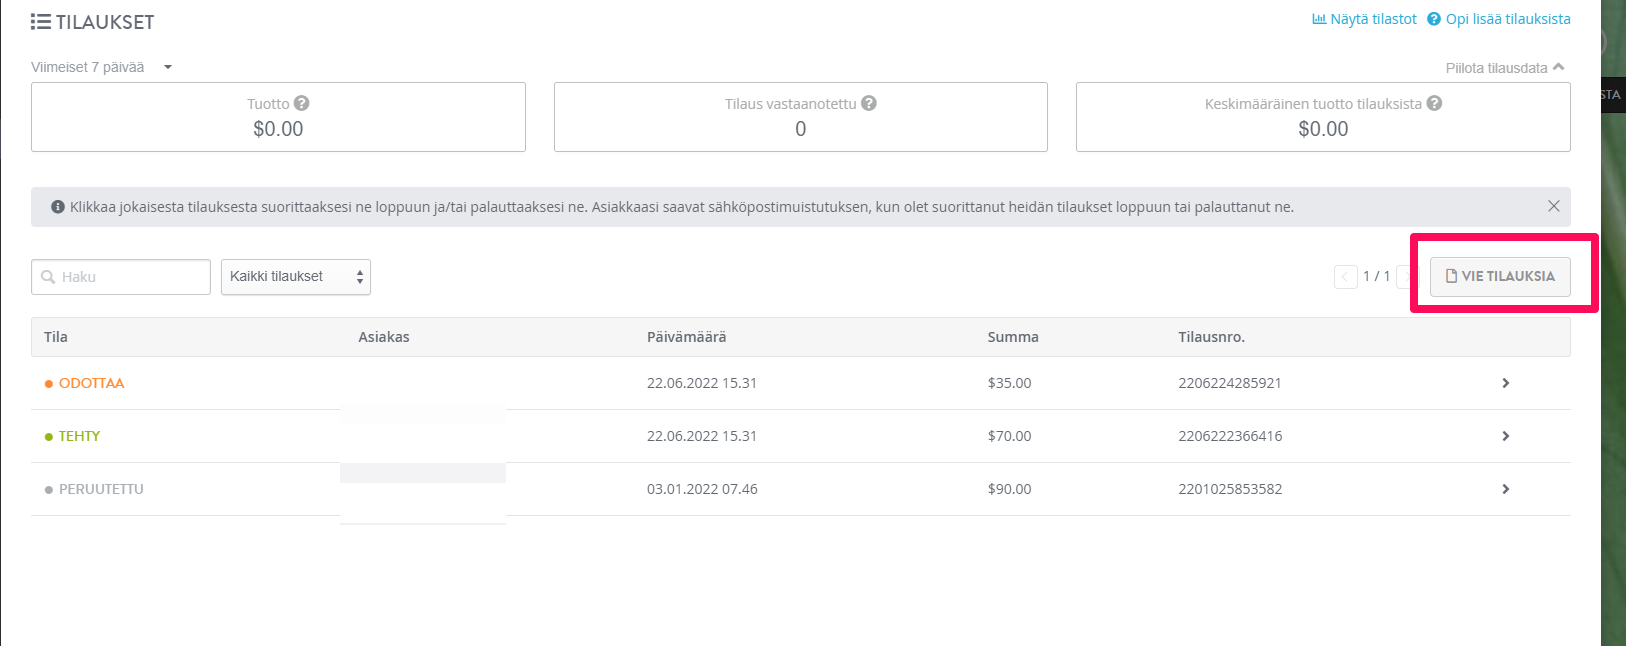This screenshot has width=1626, height=646.
Task: Click help icon next to Tuotto
Action: pos(302,103)
